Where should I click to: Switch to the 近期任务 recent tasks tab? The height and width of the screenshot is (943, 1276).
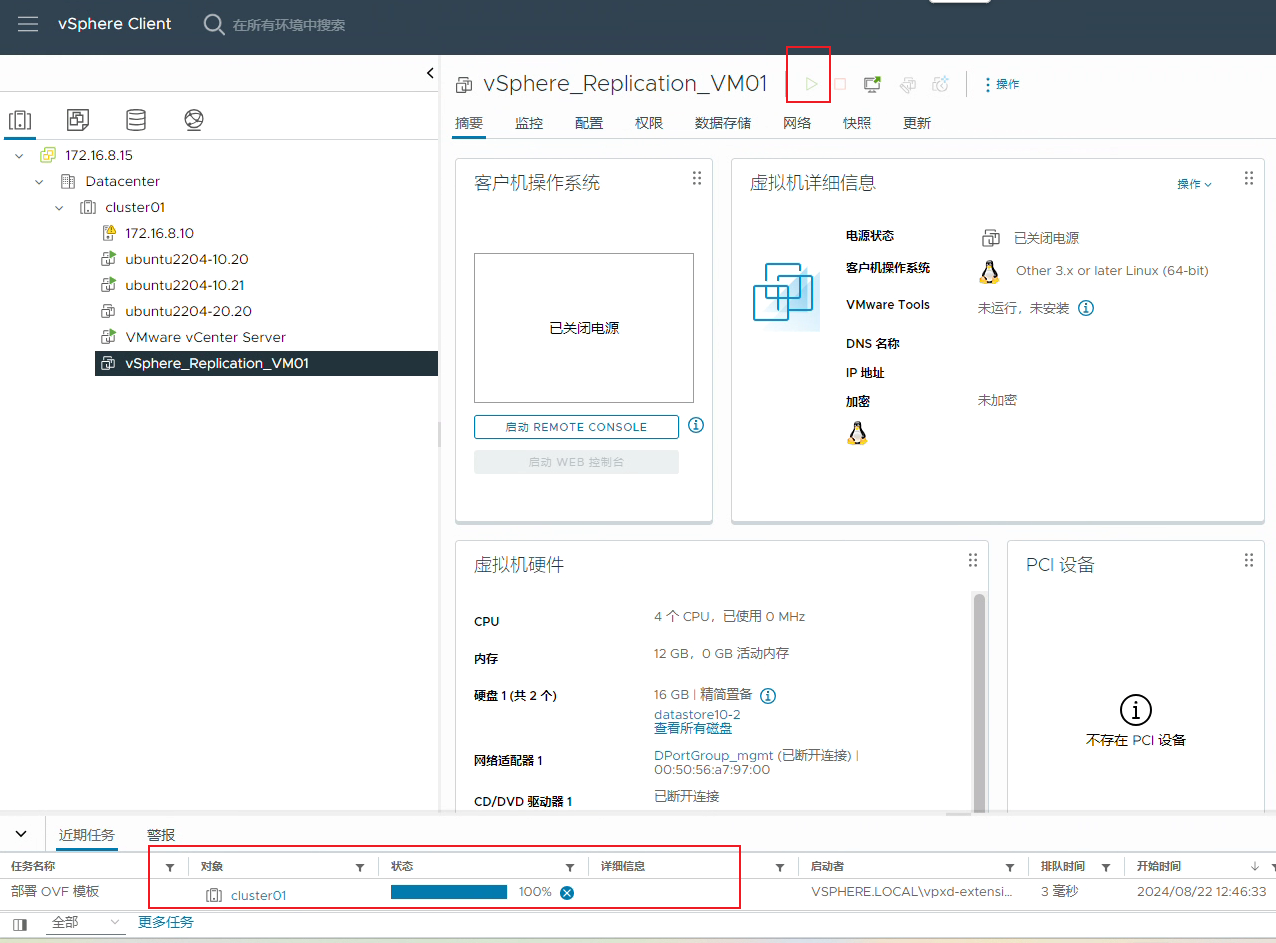(87, 835)
